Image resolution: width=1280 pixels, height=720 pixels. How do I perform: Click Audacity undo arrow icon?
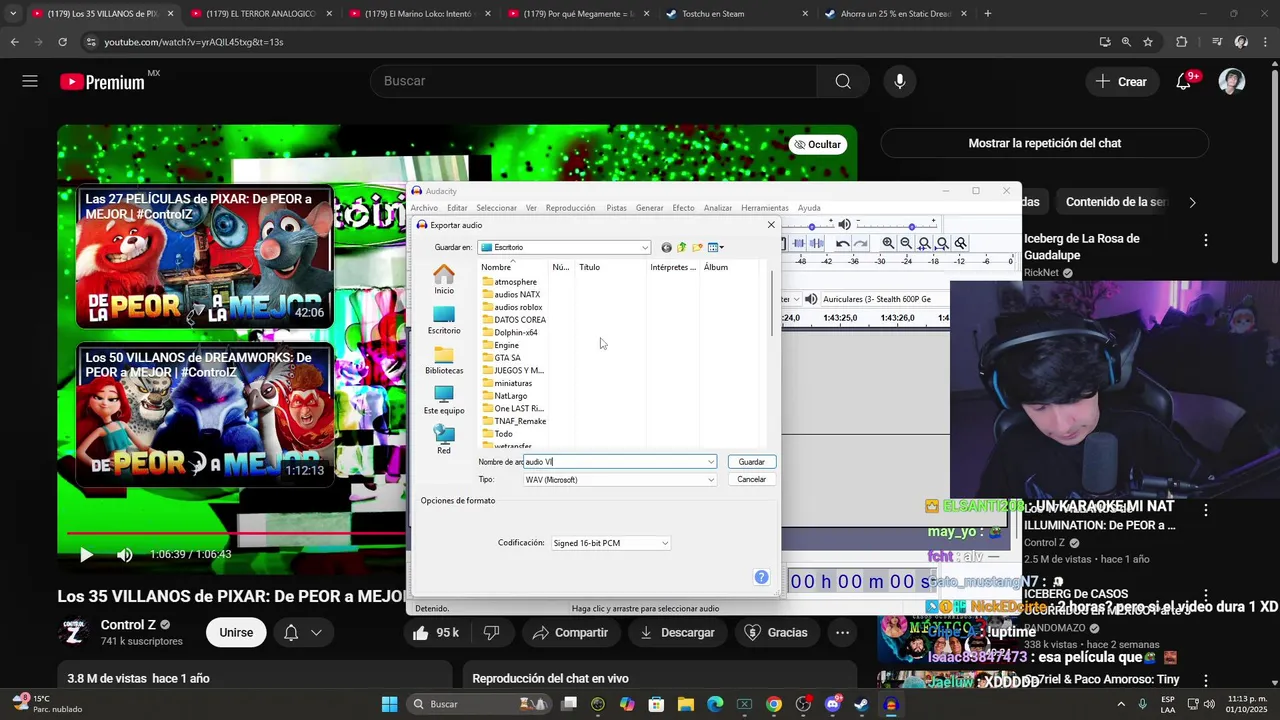coord(843,243)
